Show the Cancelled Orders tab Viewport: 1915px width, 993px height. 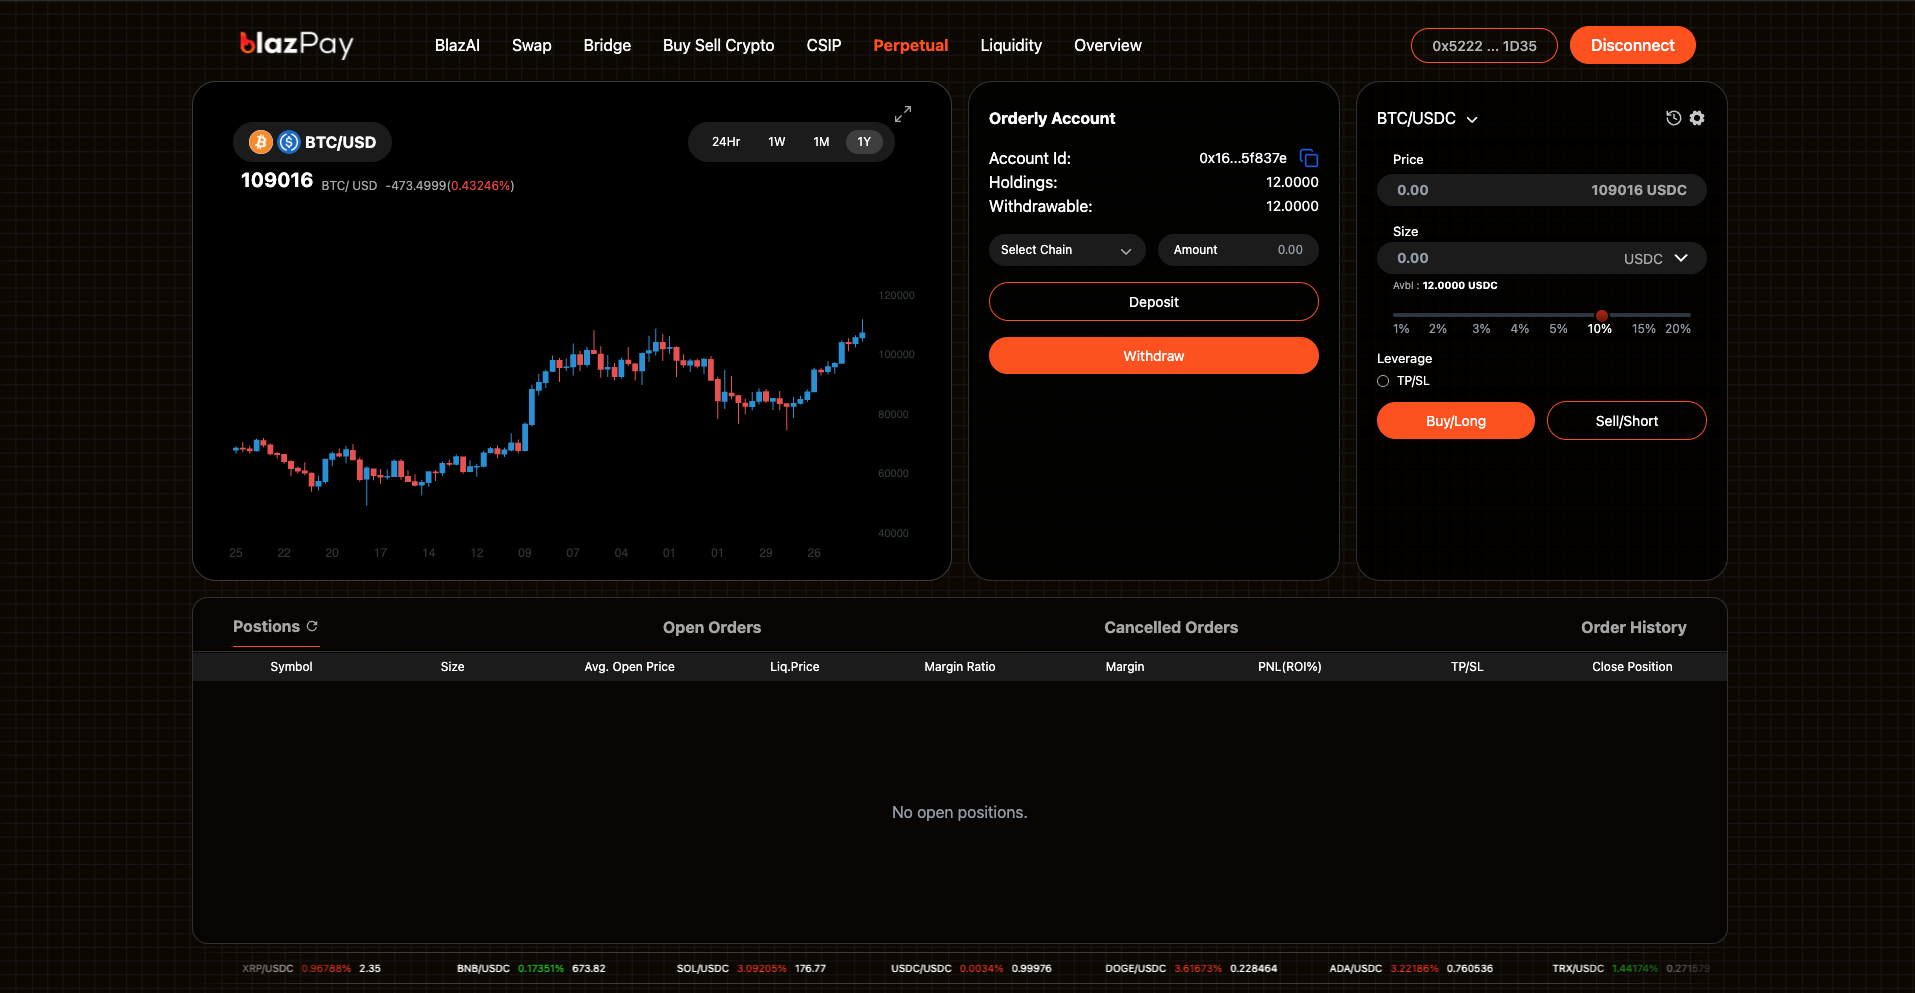(1171, 627)
